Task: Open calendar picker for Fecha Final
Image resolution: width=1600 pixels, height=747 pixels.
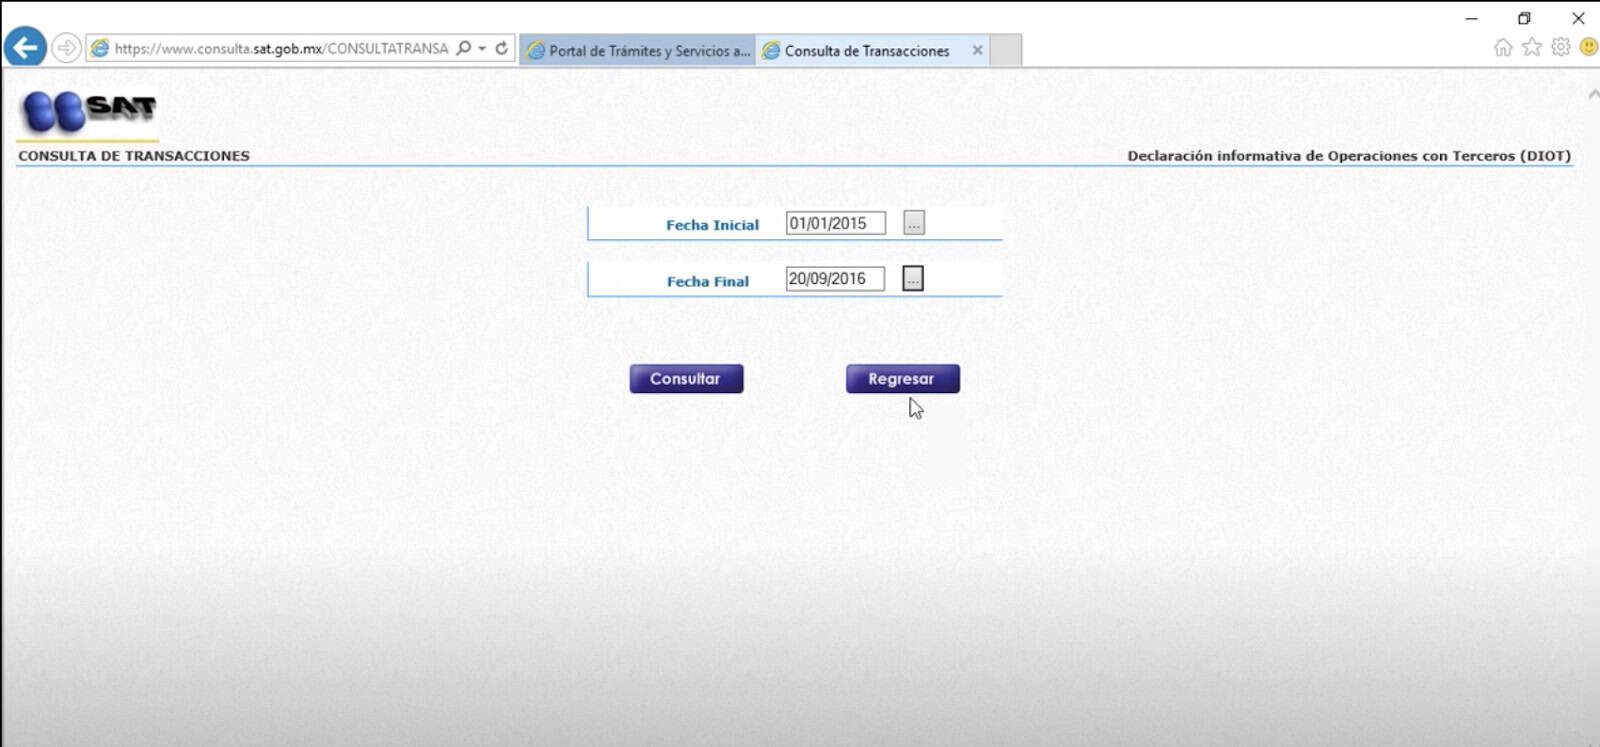Action: (x=912, y=279)
